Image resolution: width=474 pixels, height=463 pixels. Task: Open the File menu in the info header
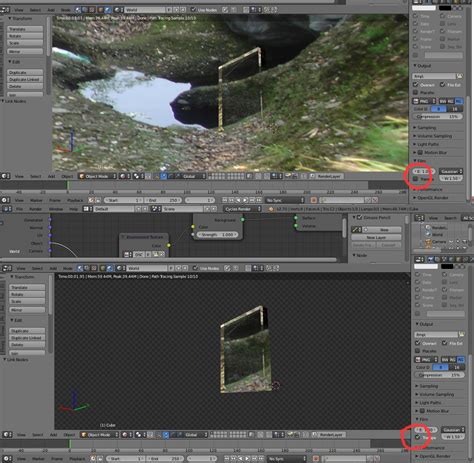click(20, 209)
